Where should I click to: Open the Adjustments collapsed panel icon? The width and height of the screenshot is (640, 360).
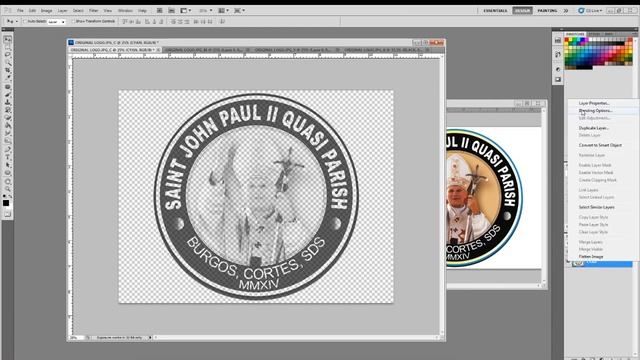click(558, 69)
